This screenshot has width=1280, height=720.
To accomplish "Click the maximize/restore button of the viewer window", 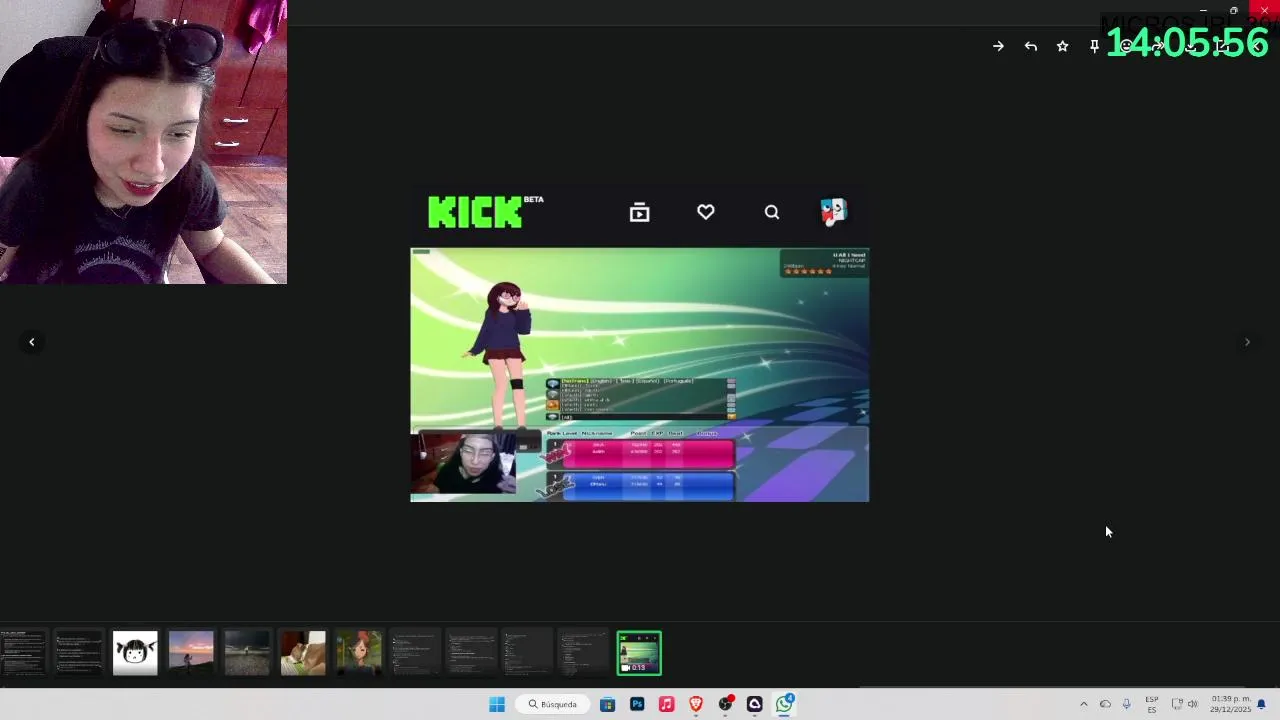I will tap(1233, 10).
